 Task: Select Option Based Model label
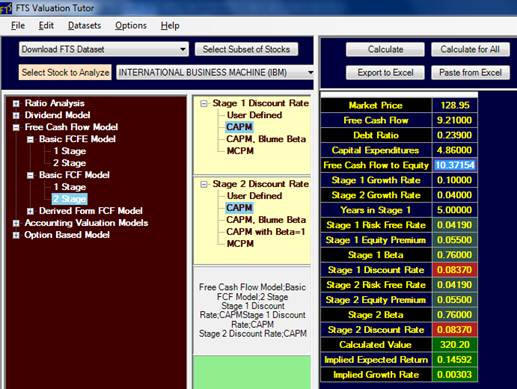pyautogui.click(x=67, y=235)
